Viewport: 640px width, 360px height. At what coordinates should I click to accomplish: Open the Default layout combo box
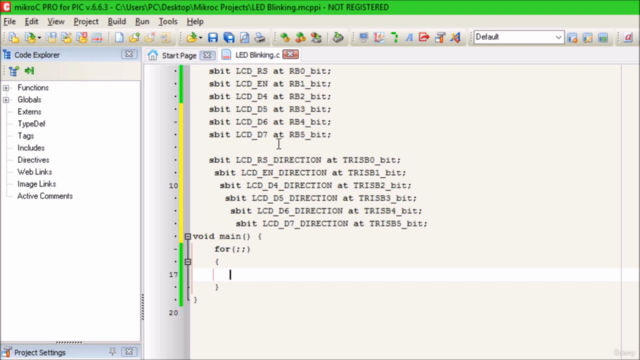tap(519, 37)
